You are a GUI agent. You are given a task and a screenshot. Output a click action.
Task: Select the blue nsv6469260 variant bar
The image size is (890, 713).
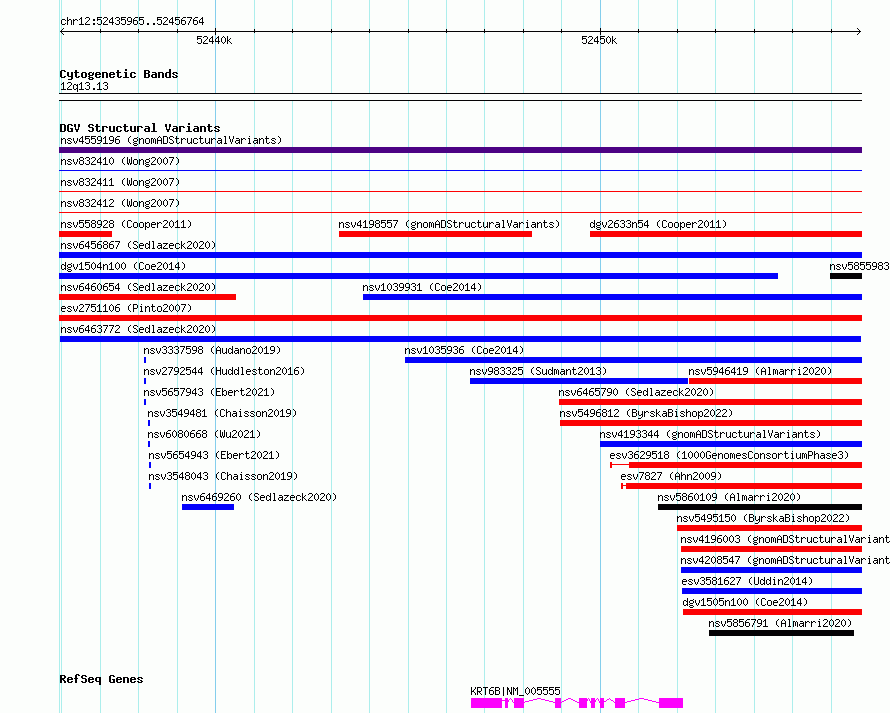pos(208,507)
